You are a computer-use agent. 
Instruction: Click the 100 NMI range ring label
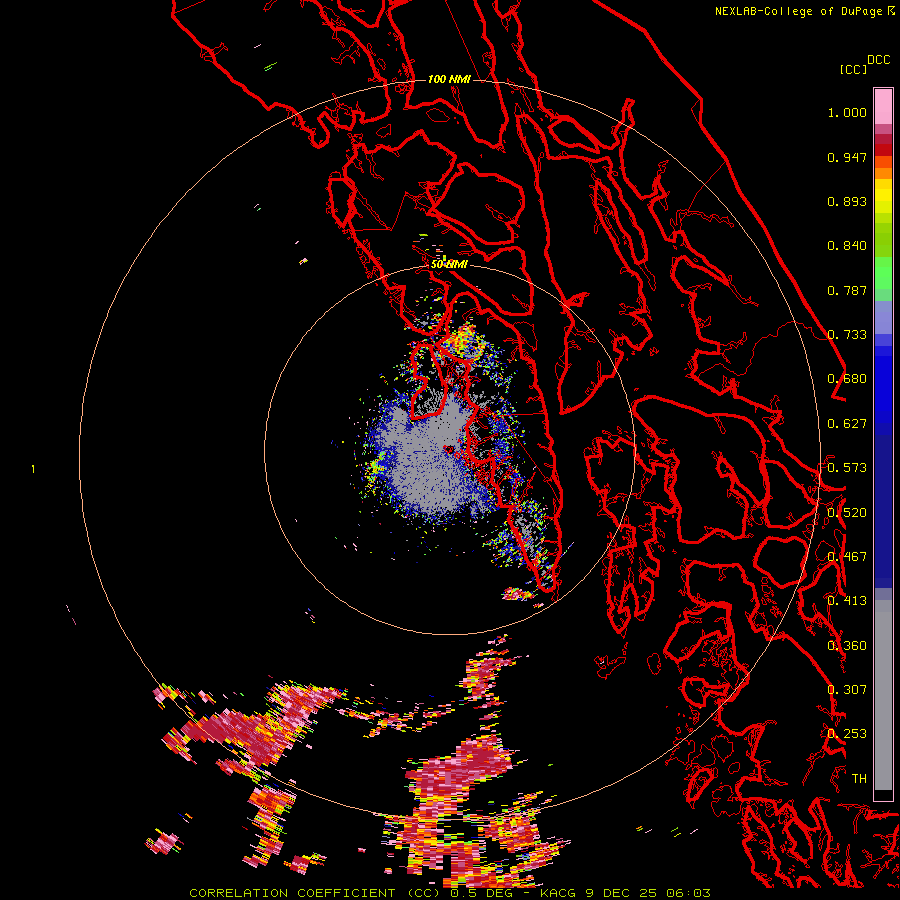449,79
